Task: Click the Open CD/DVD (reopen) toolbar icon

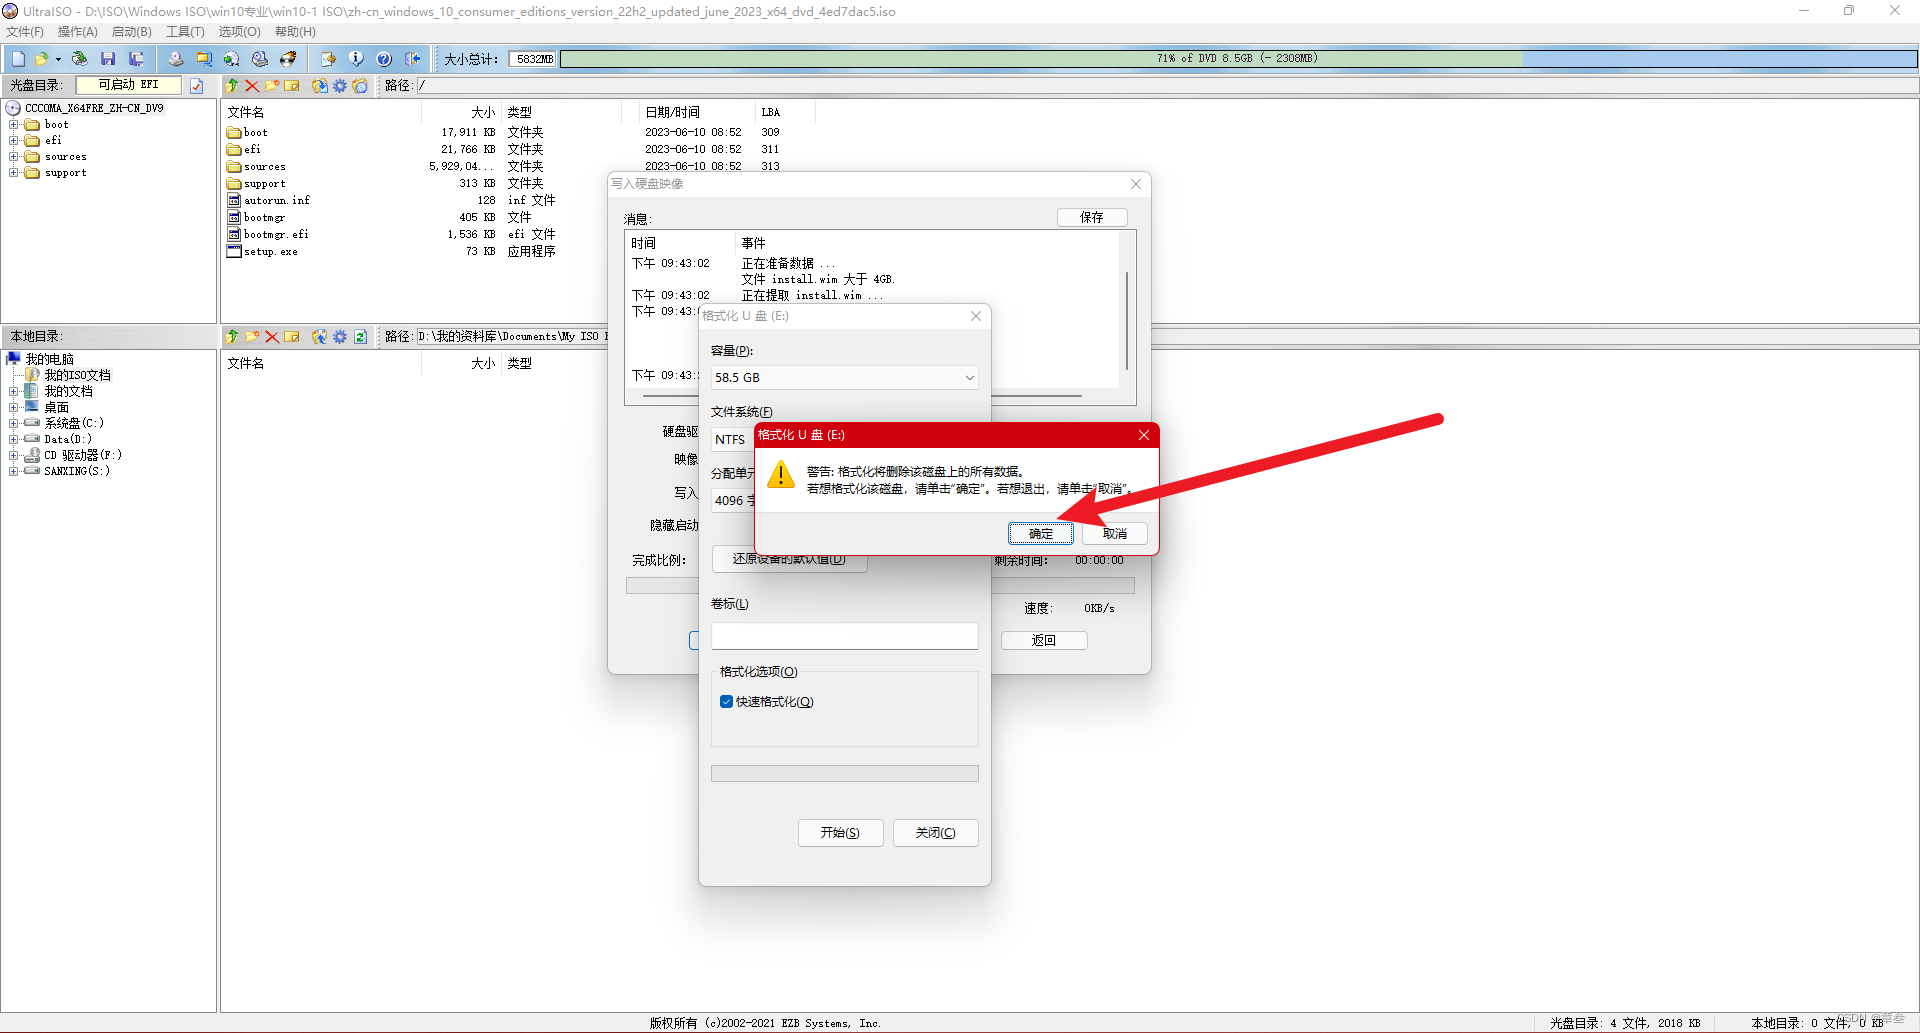Action: tap(79, 59)
